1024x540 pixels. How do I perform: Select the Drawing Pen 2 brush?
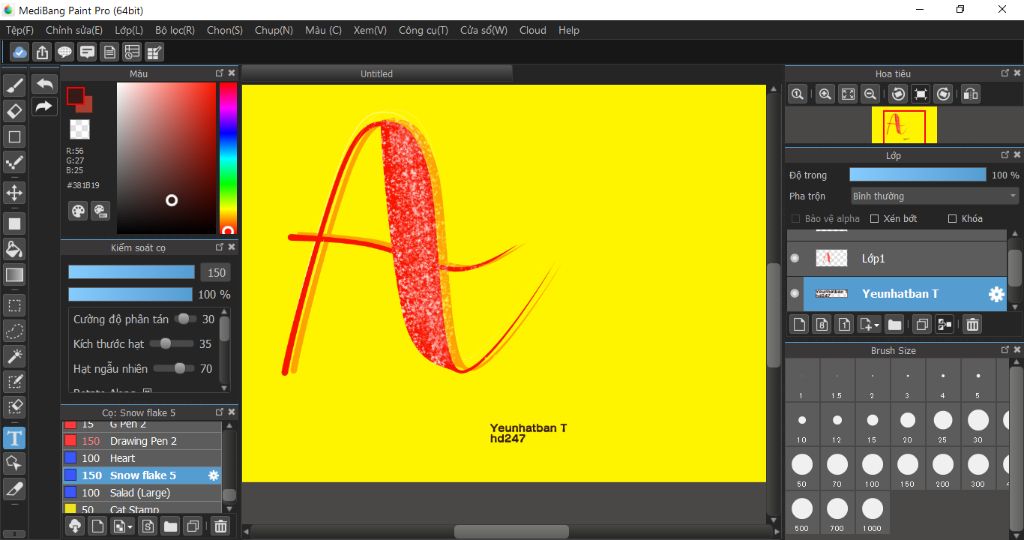[x=142, y=441]
